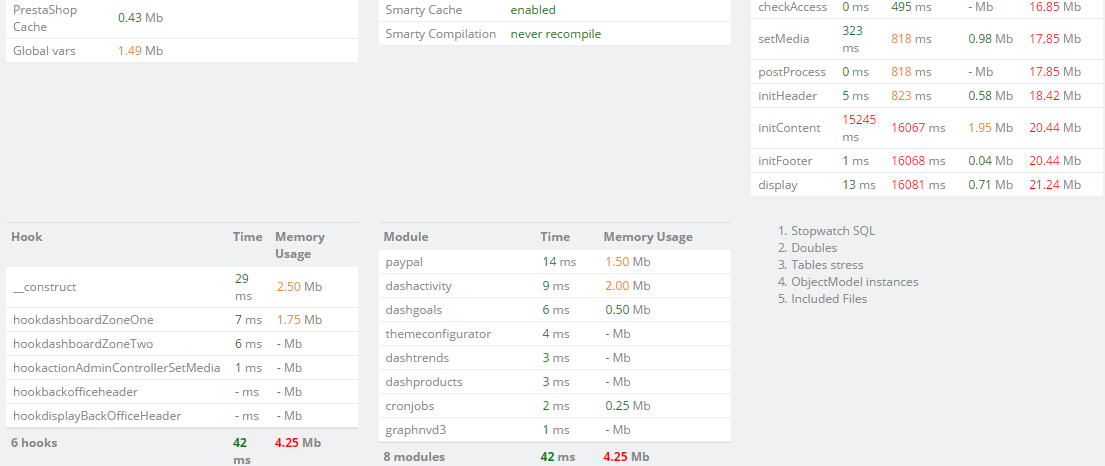Click the Smarty Cache label
The image size is (1105, 466).
424,10
